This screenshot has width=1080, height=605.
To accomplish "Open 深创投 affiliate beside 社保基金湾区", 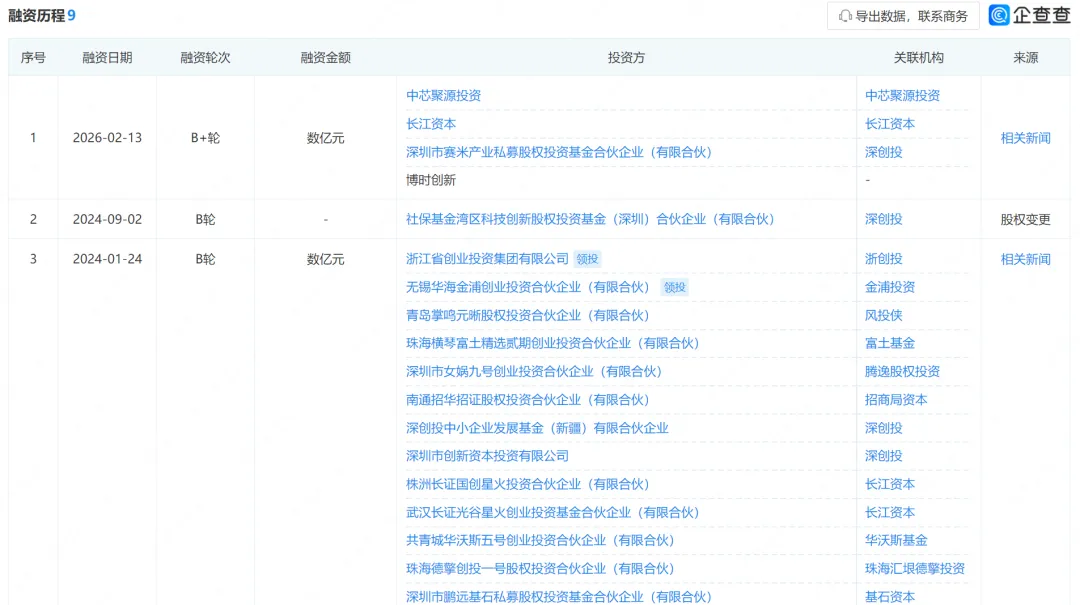I will coord(884,219).
